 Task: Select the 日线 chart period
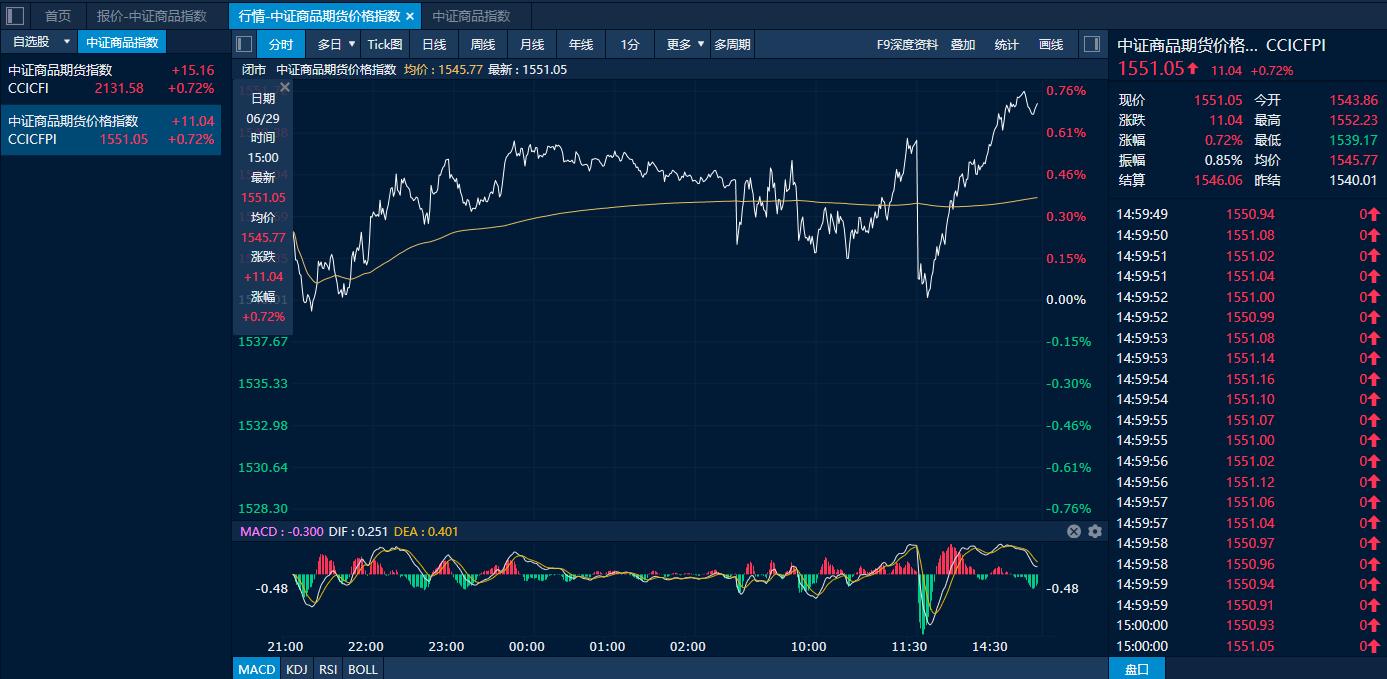434,44
